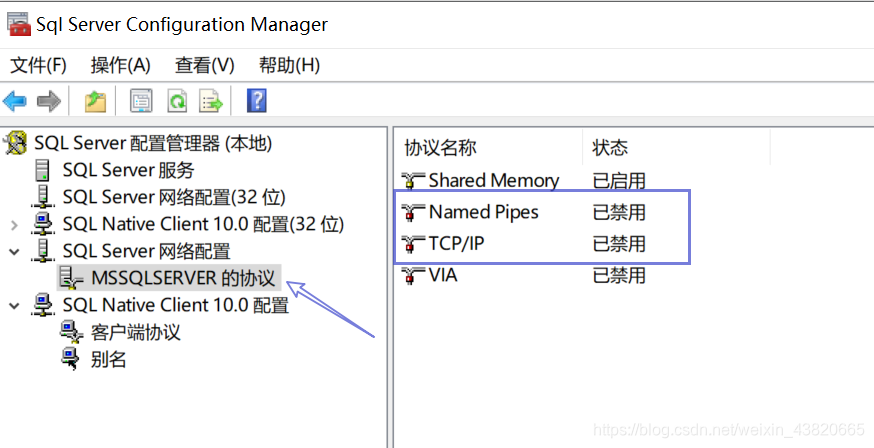Expand SQL Native Client 10.0 配置(32 位) node
Viewport: 874px width, 448px height.
coord(14,225)
